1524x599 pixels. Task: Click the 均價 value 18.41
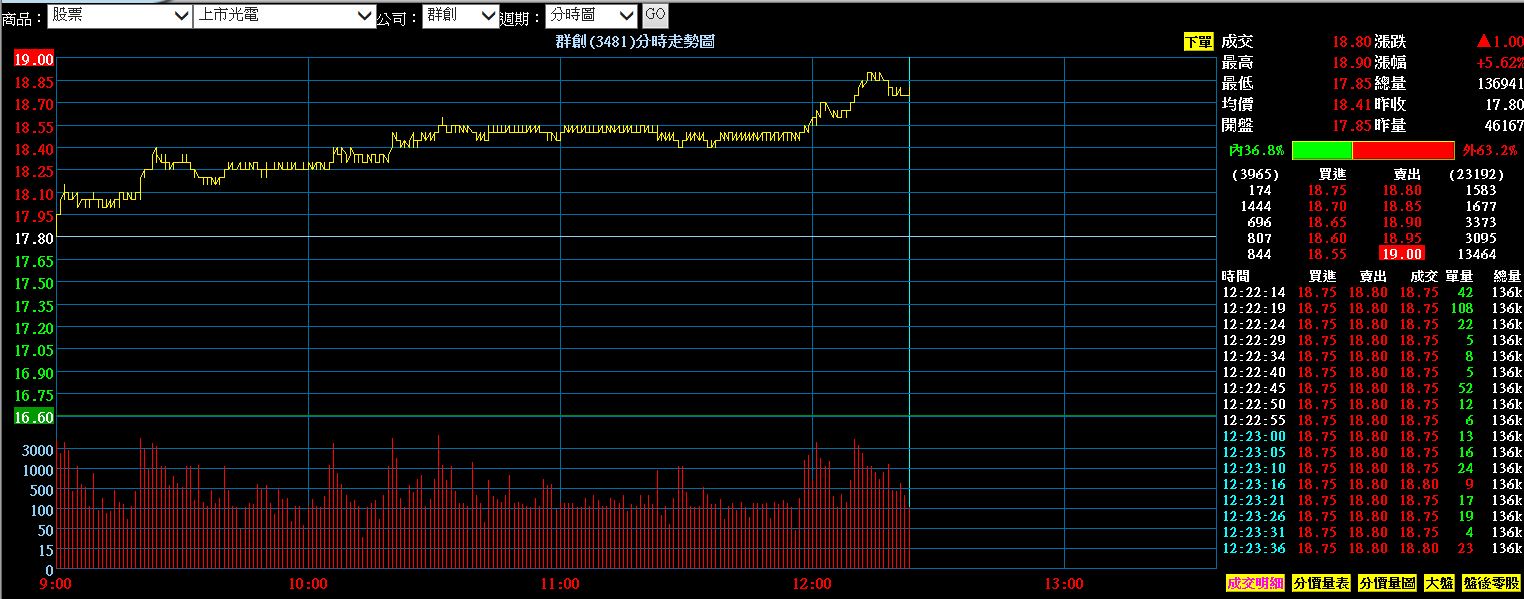tap(1351, 104)
